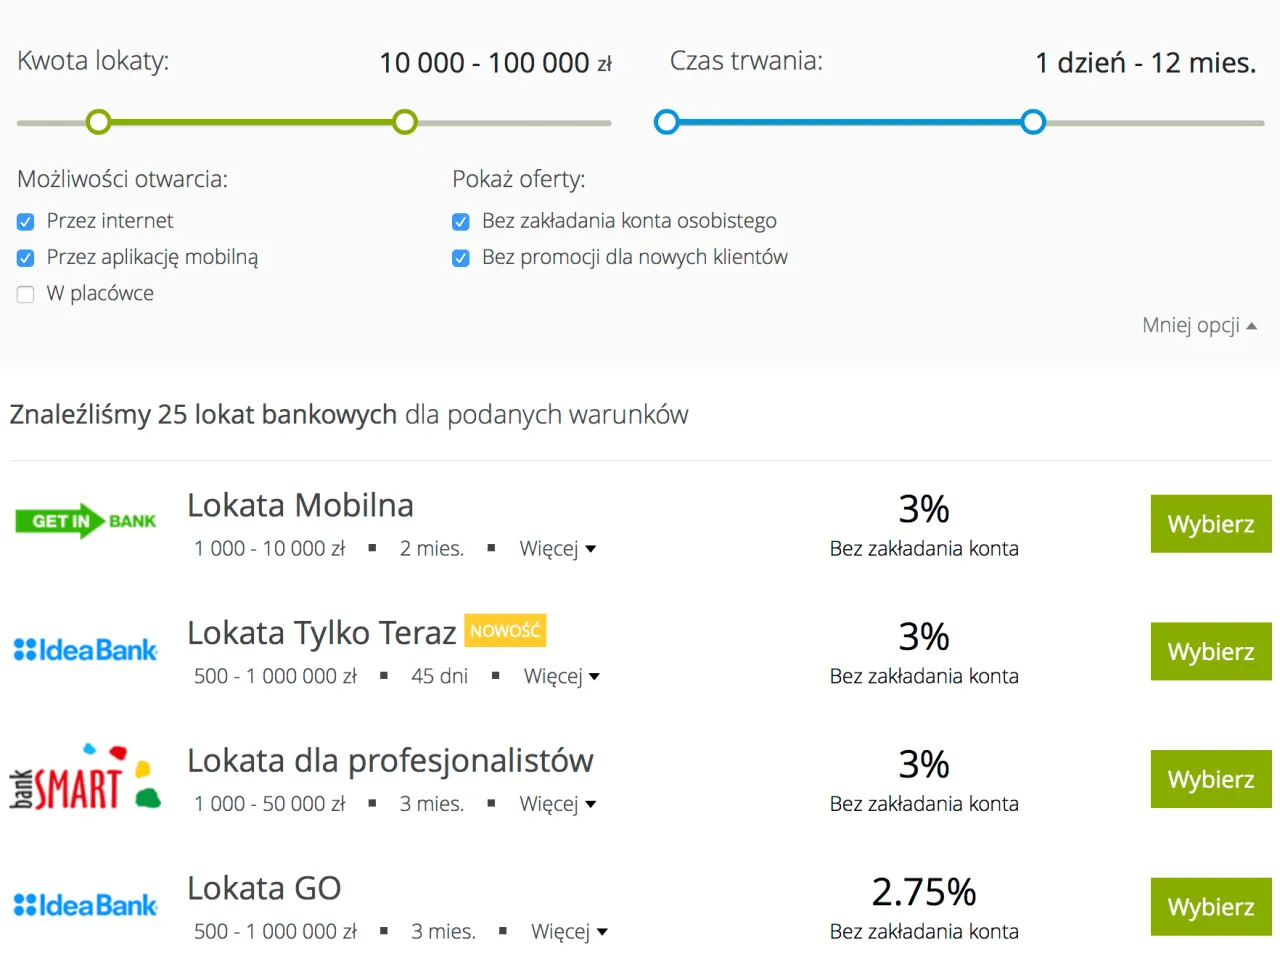Click the left handle of the Kwota lokaty slider
The width and height of the screenshot is (1280, 972).
point(98,121)
